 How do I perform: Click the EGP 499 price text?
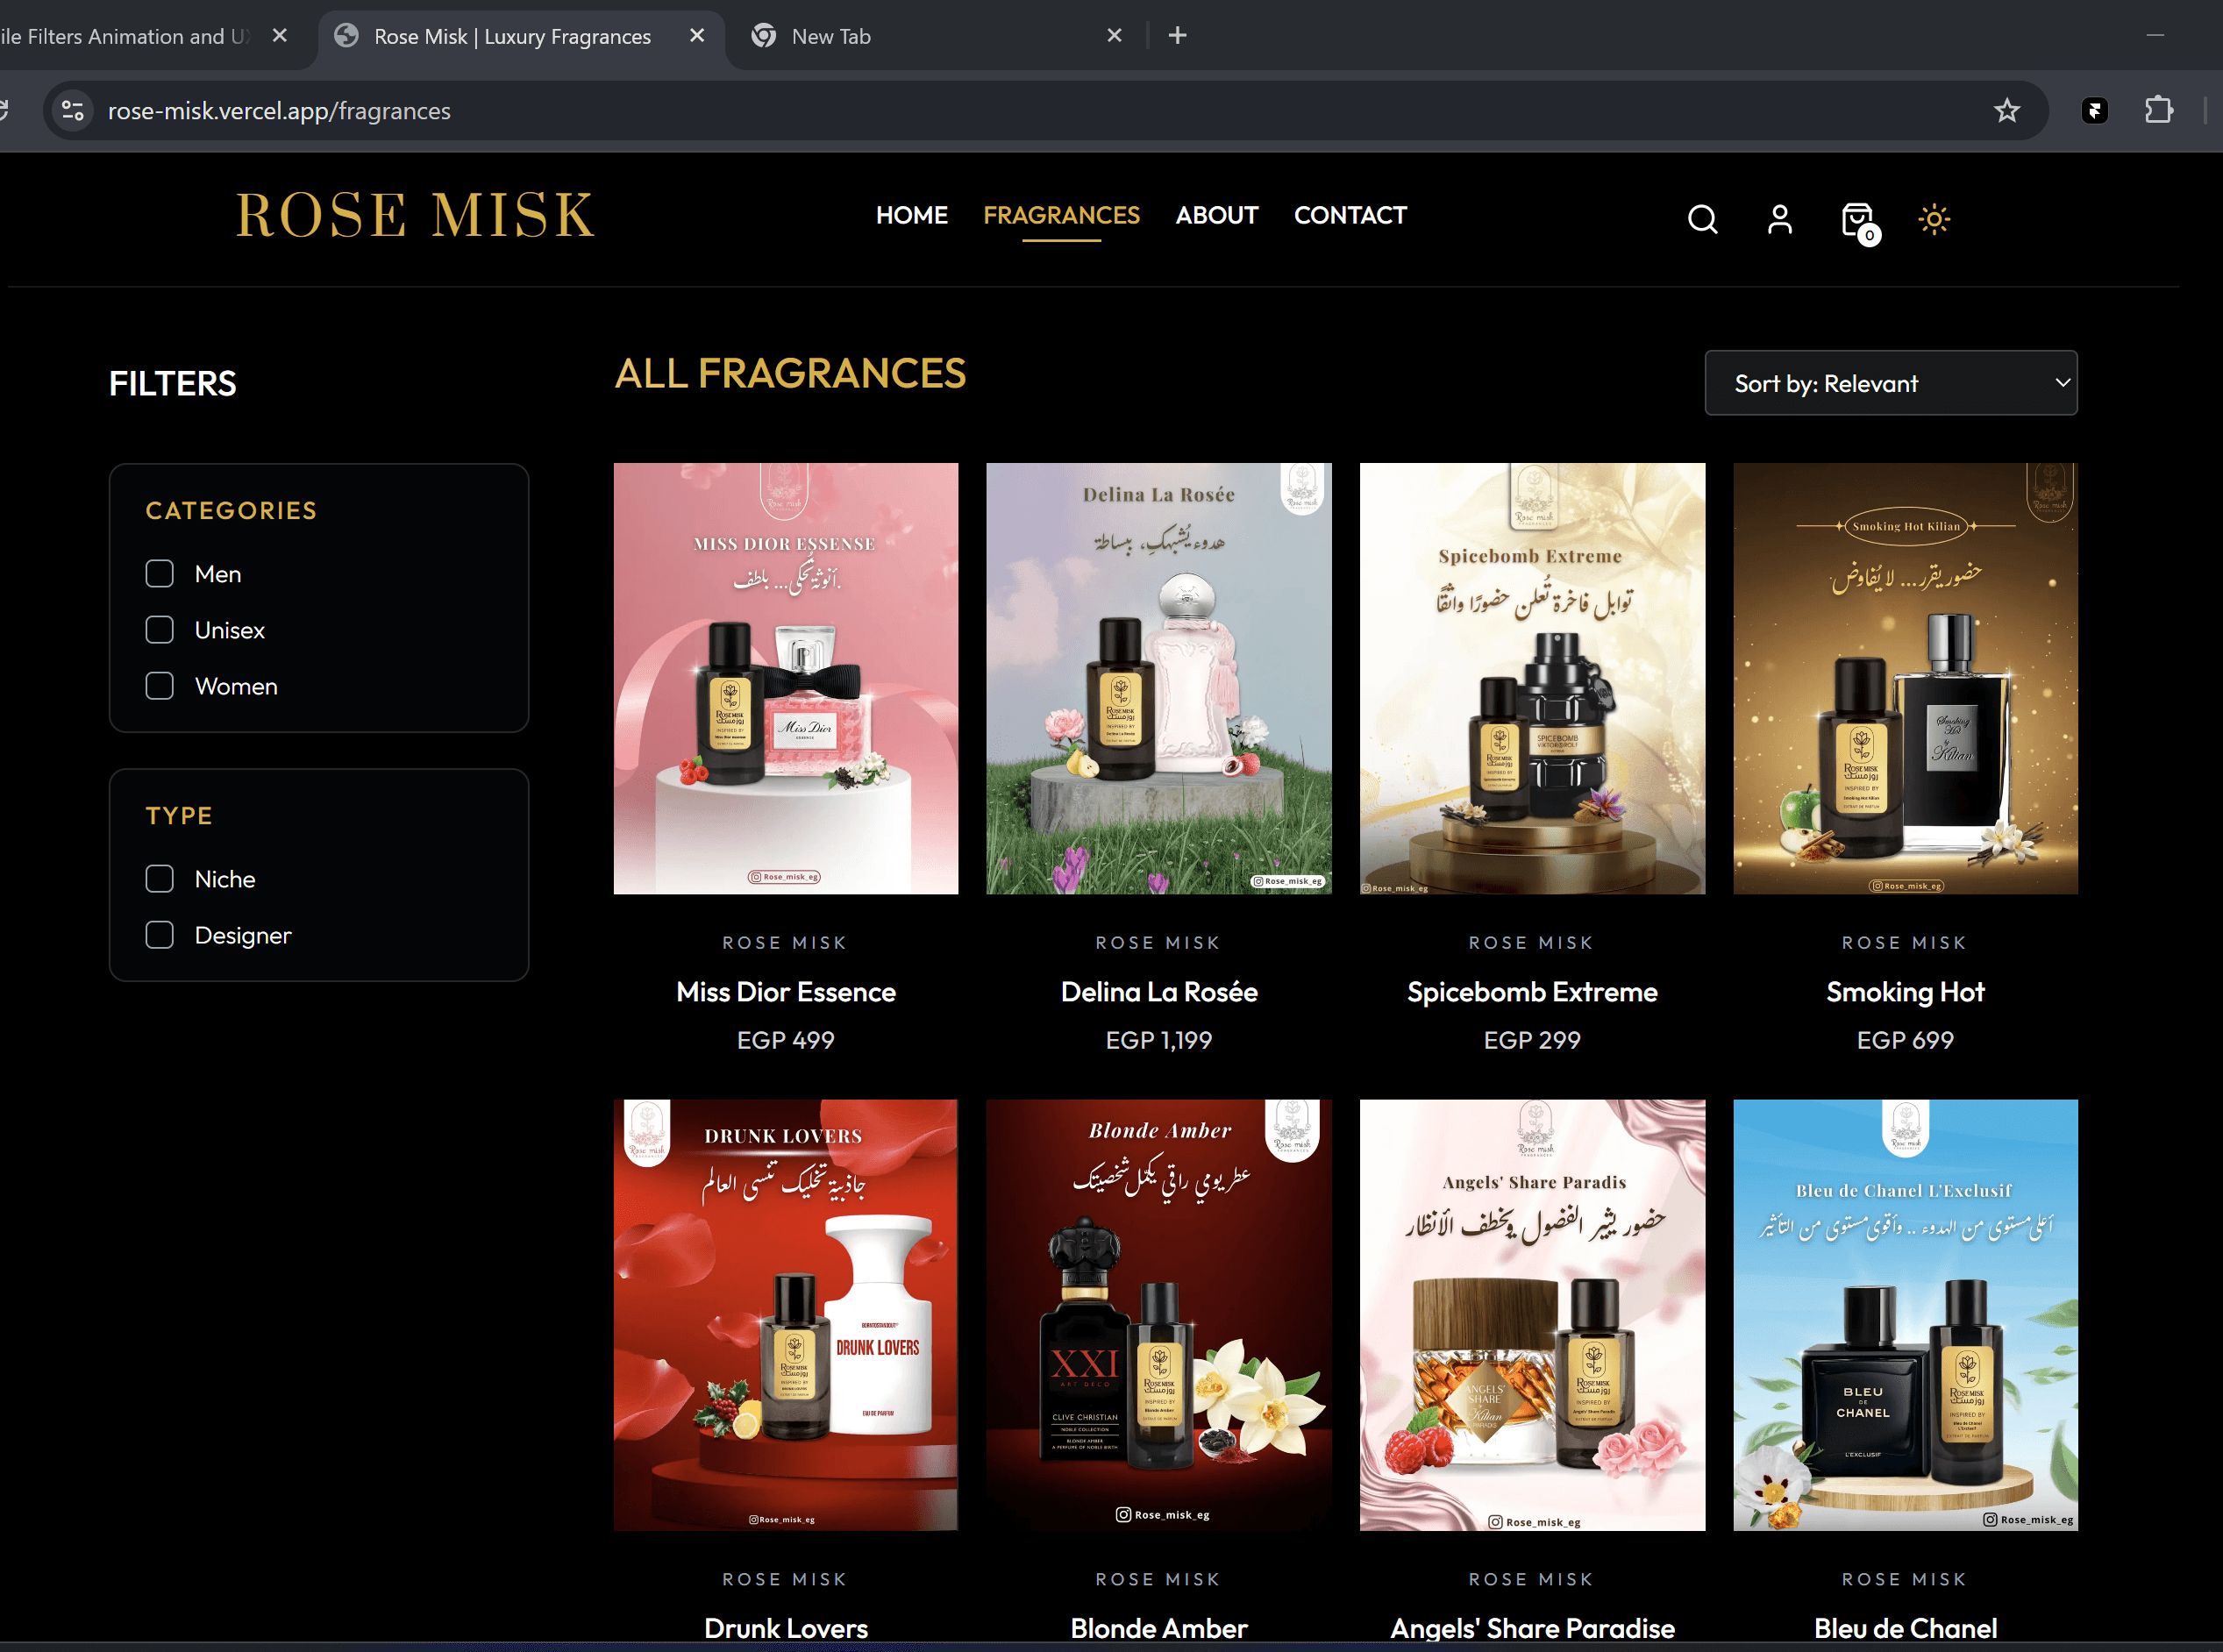point(785,1040)
